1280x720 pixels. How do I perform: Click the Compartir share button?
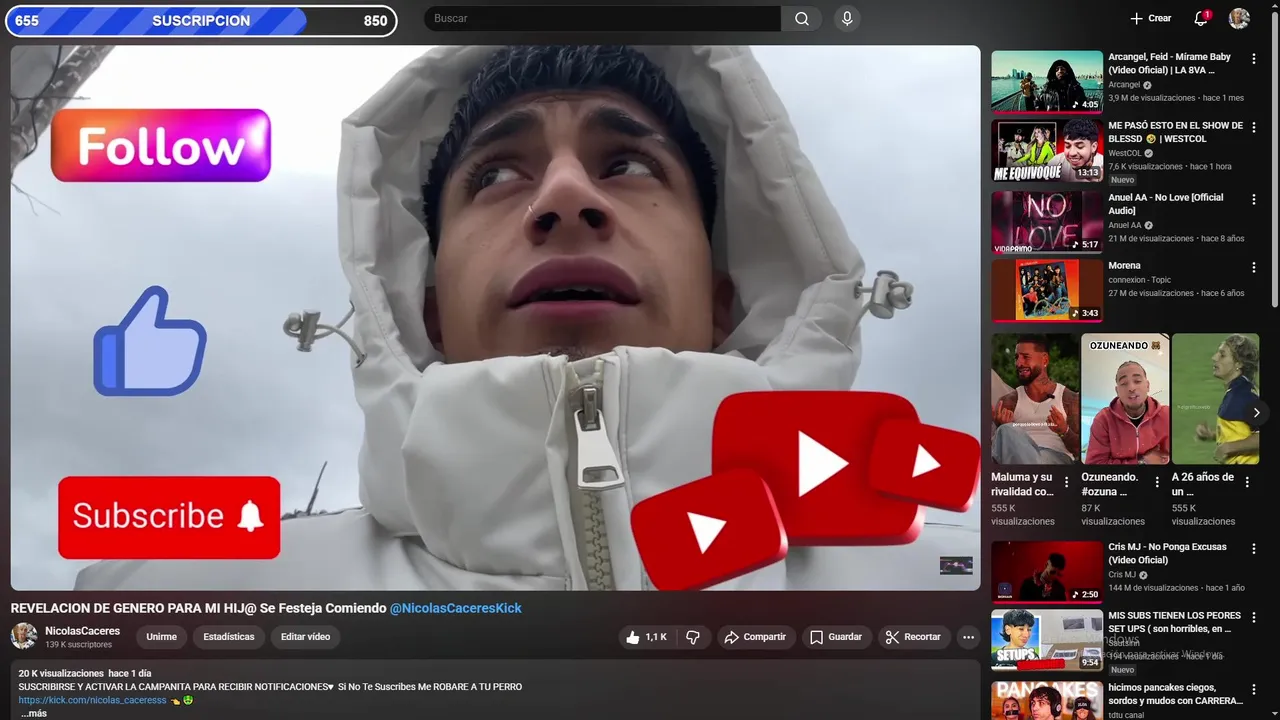pos(755,637)
